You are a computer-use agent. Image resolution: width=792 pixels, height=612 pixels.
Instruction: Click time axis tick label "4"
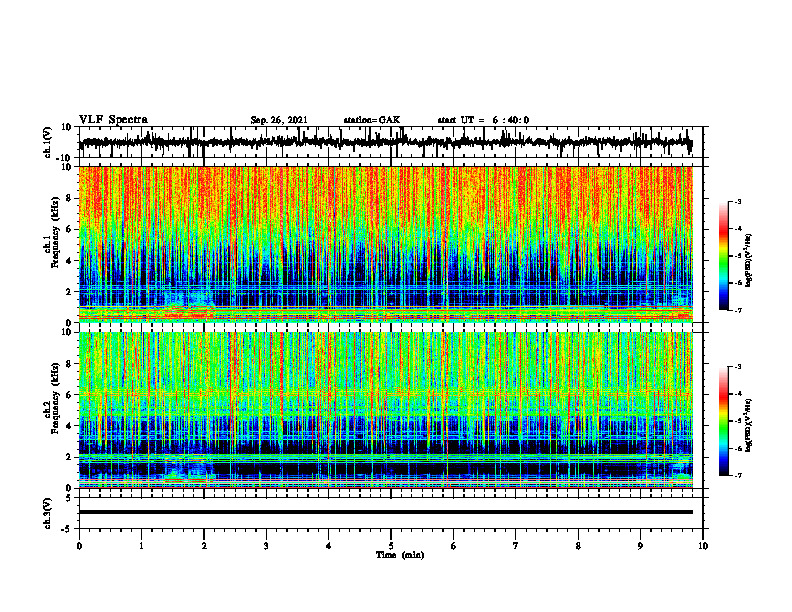pyautogui.click(x=329, y=546)
